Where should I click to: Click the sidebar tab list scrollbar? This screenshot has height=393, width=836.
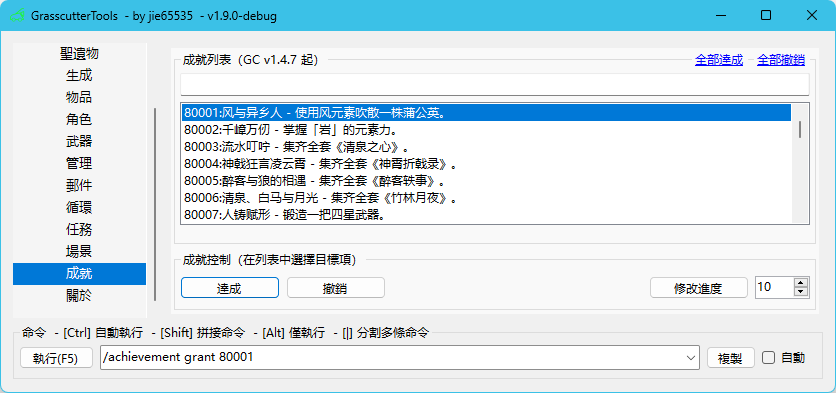[155, 205]
